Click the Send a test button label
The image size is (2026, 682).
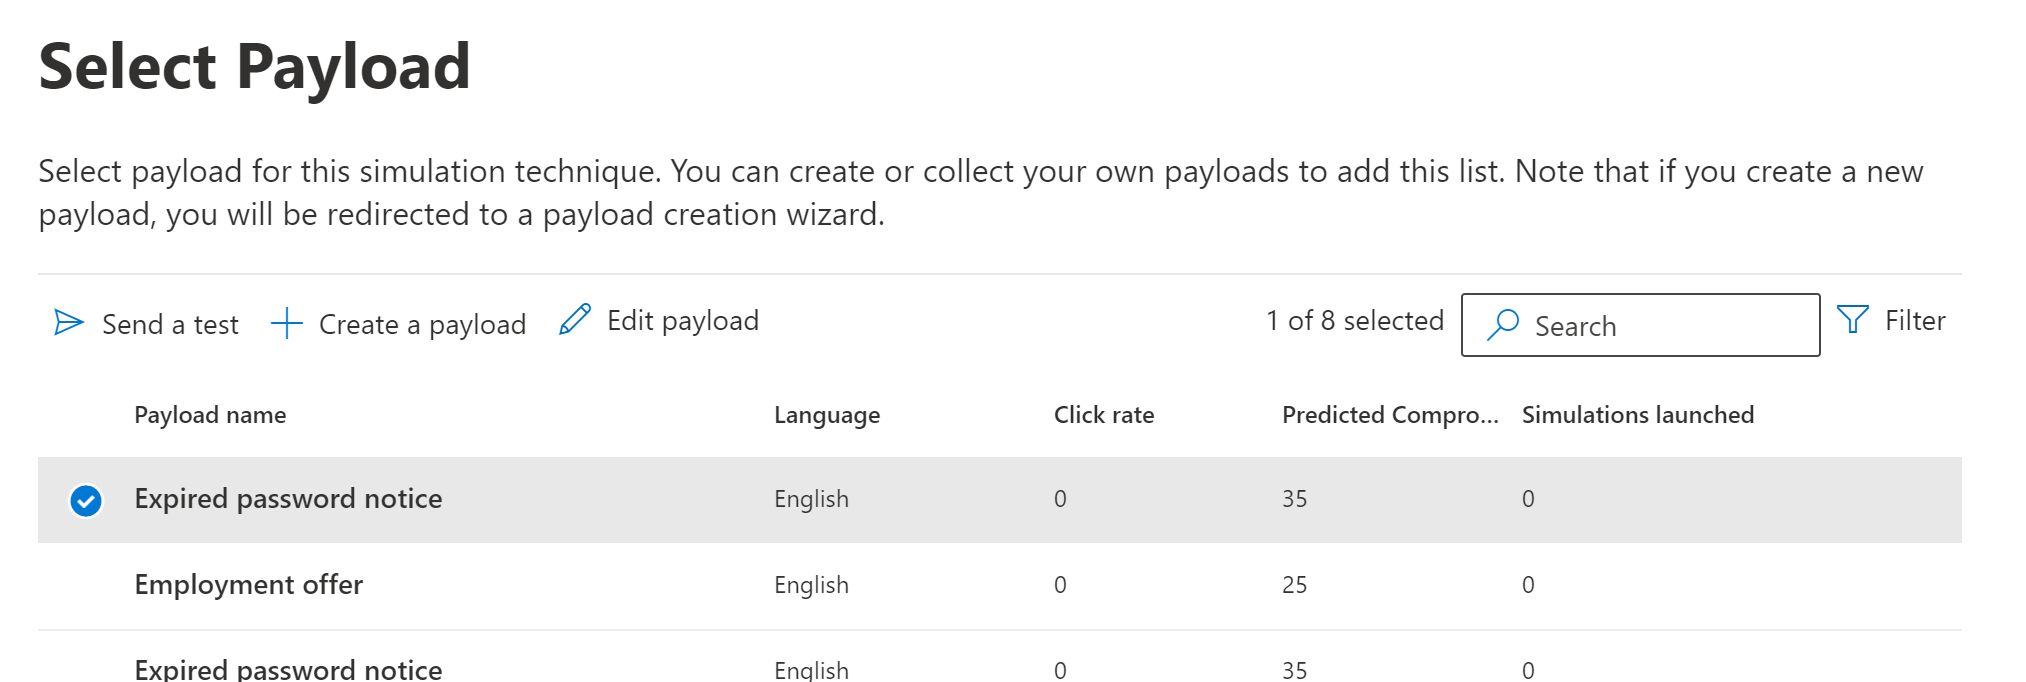click(170, 324)
